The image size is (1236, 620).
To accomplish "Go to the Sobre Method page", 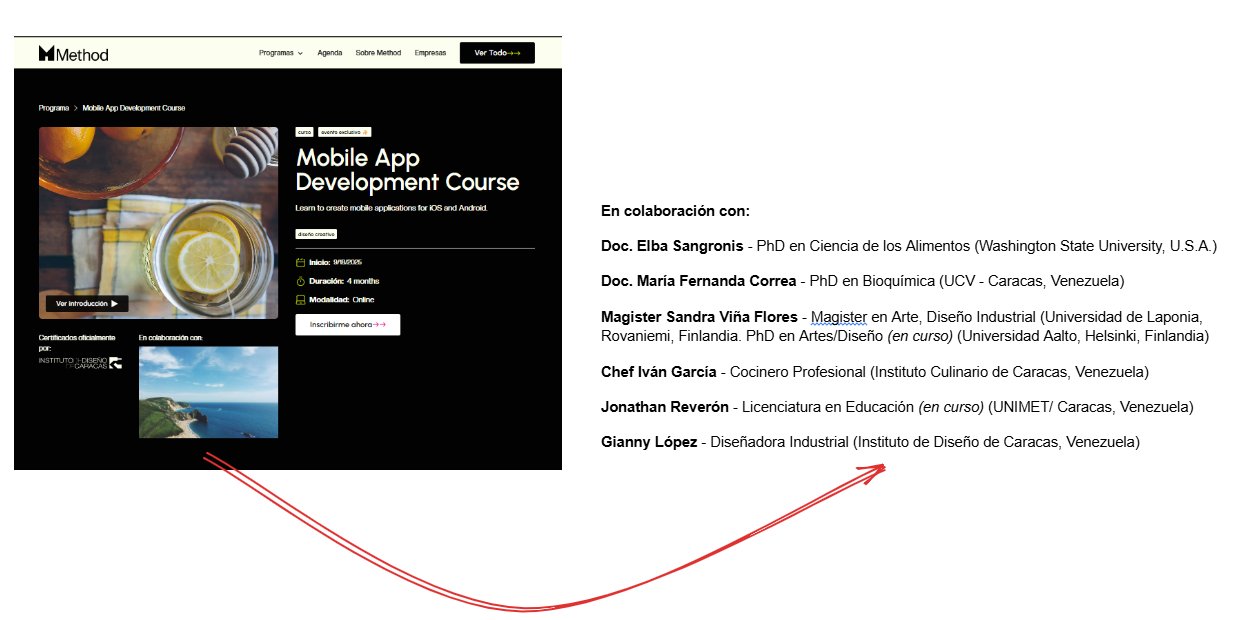I will tap(378, 53).
